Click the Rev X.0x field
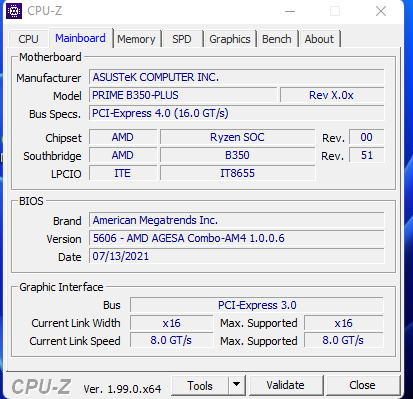Screen dimensions: 413x399 coord(332,95)
